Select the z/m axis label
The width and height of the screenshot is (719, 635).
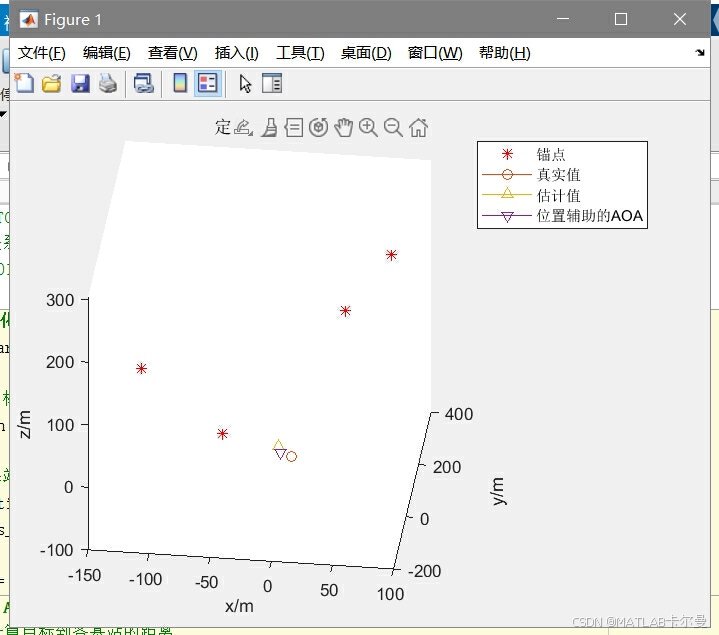tap(24, 425)
